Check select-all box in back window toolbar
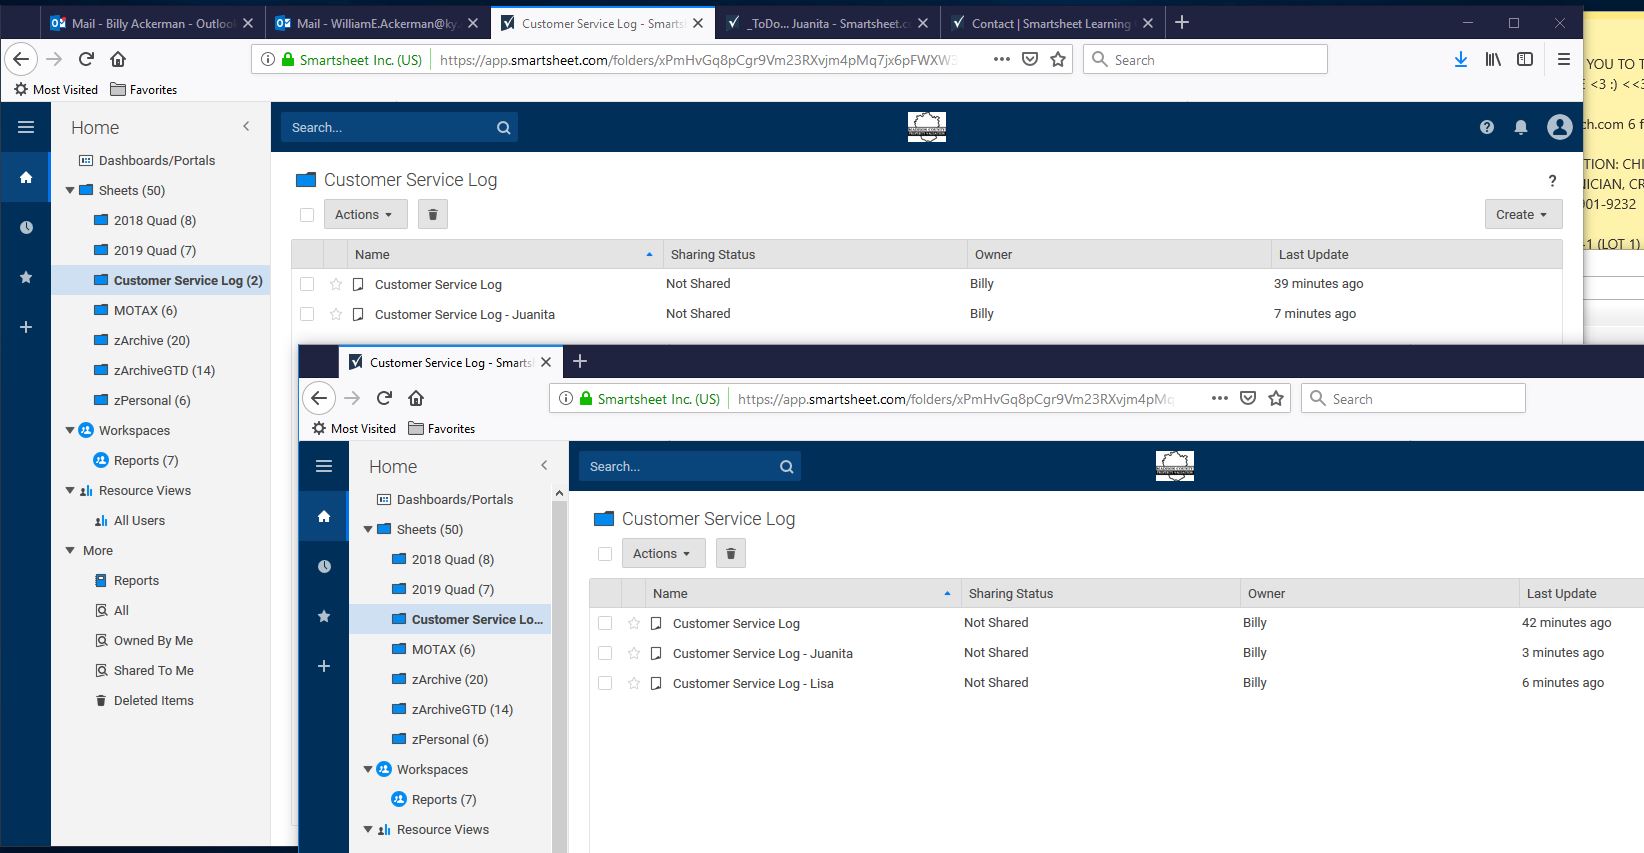The width and height of the screenshot is (1644, 853). point(307,214)
